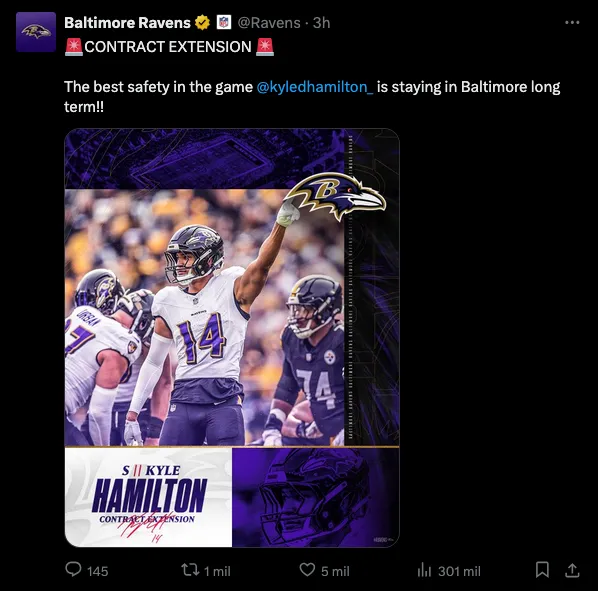Bookmark the tweet with the bookmark icon

pos(542,570)
